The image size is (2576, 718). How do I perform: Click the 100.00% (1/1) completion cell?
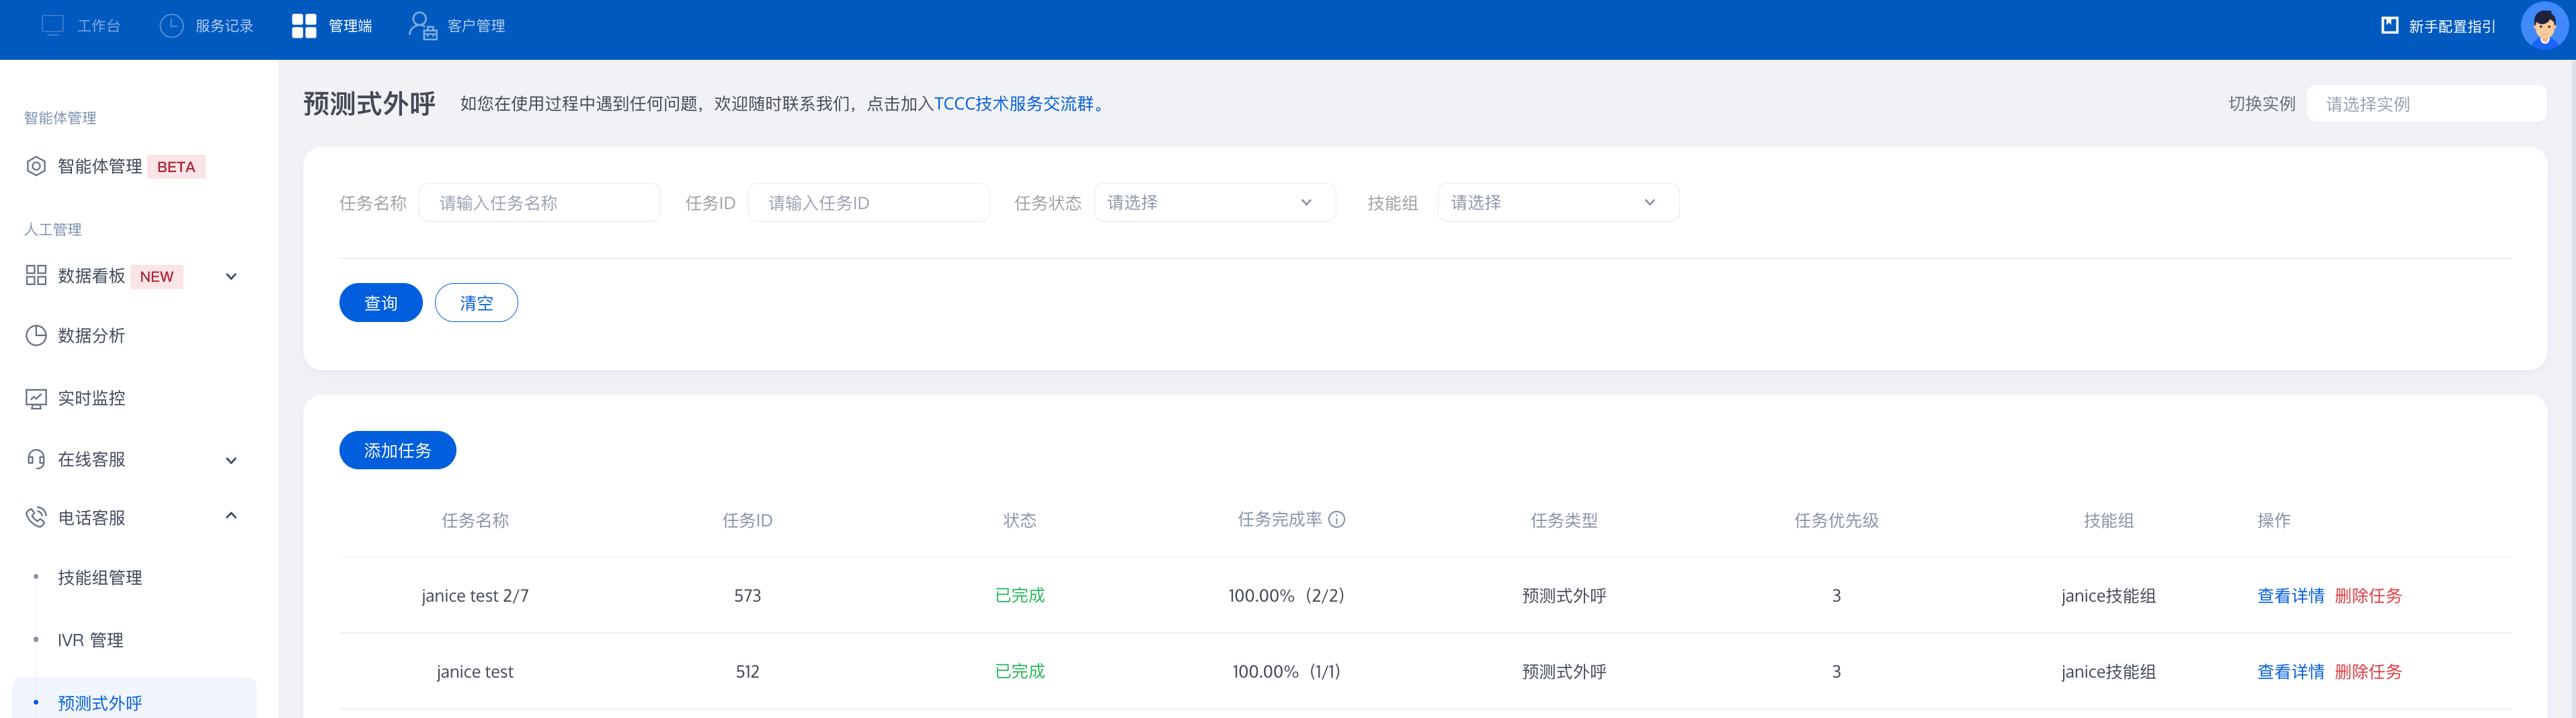coord(1286,671)
